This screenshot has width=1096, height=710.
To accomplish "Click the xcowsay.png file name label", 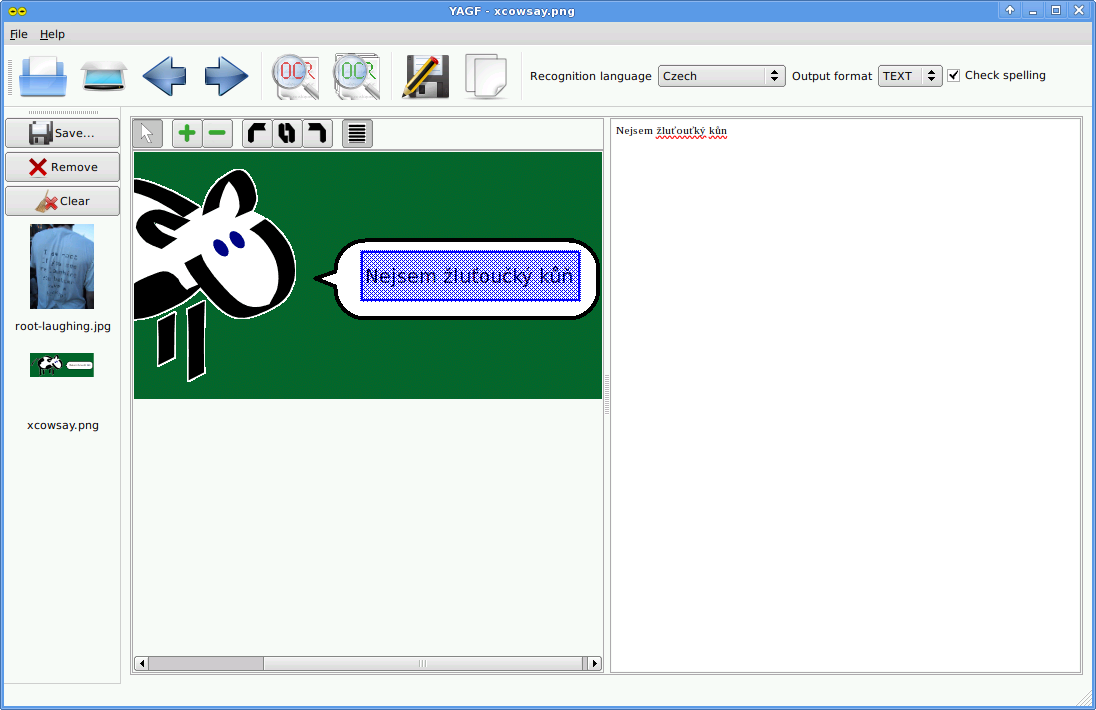I will click(63, 425).
